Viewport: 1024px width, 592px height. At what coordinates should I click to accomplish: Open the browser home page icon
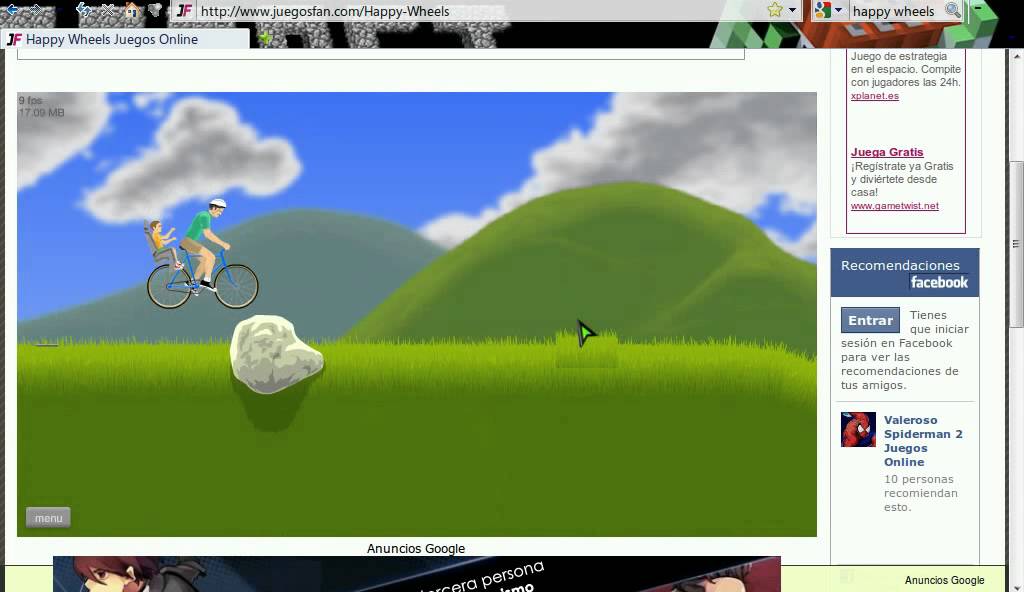click(x=131, y=10)
